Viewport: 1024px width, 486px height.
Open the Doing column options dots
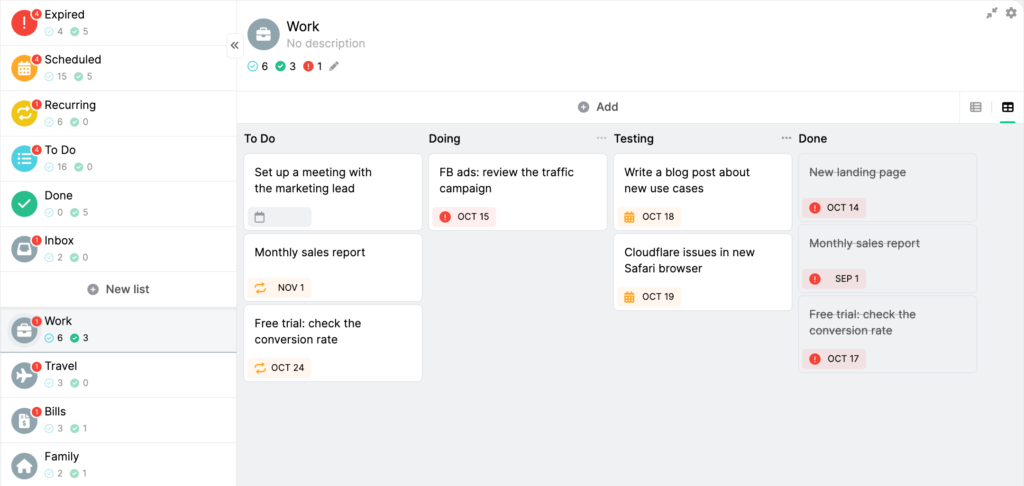click(x=601, y=138)
